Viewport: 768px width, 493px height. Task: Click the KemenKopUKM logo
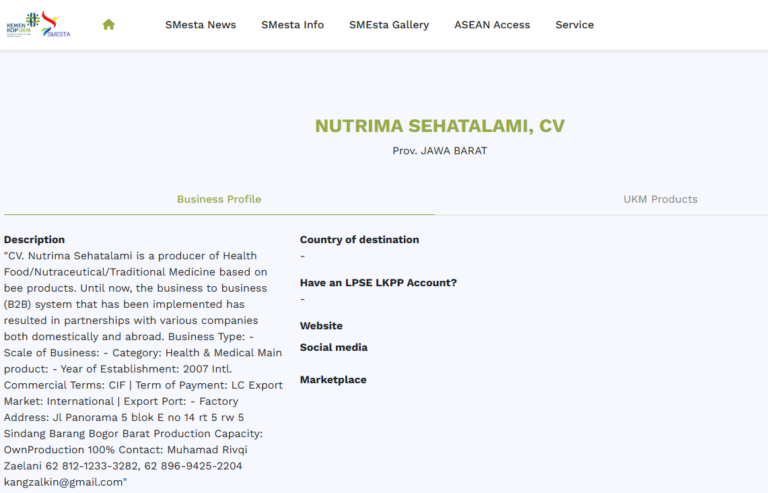click(x=22, y=24)
